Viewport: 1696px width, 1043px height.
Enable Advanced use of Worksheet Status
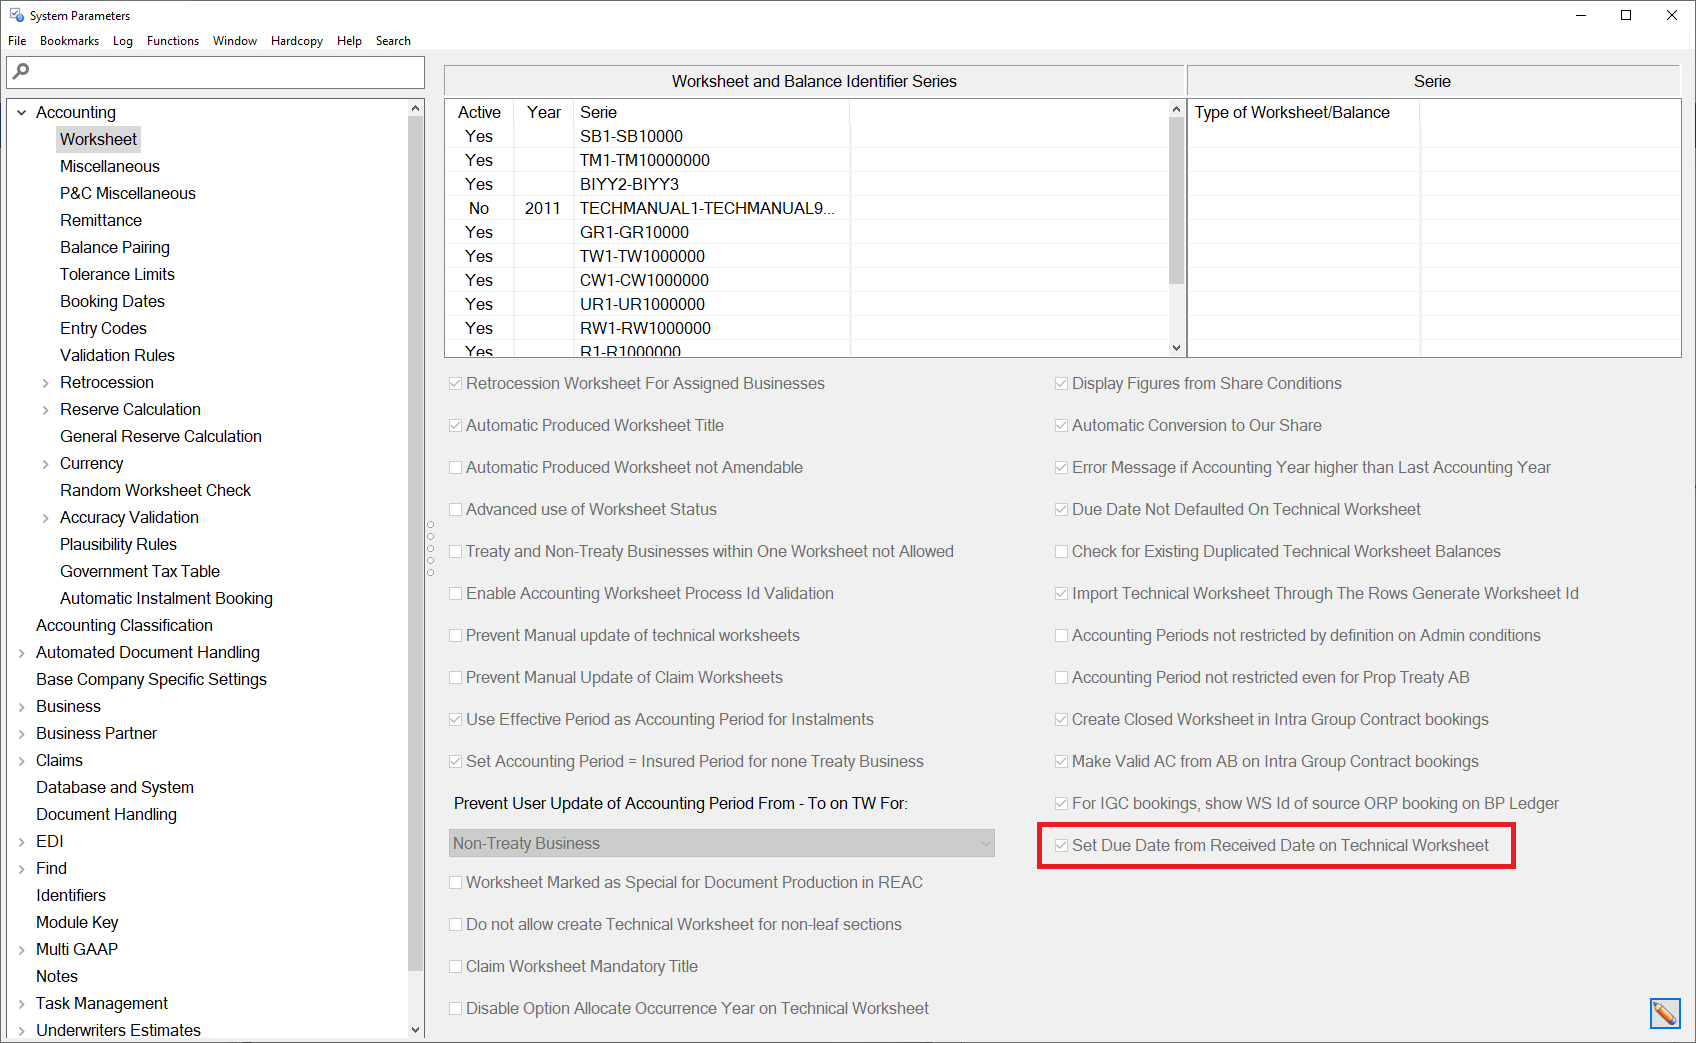coord(456,509)
